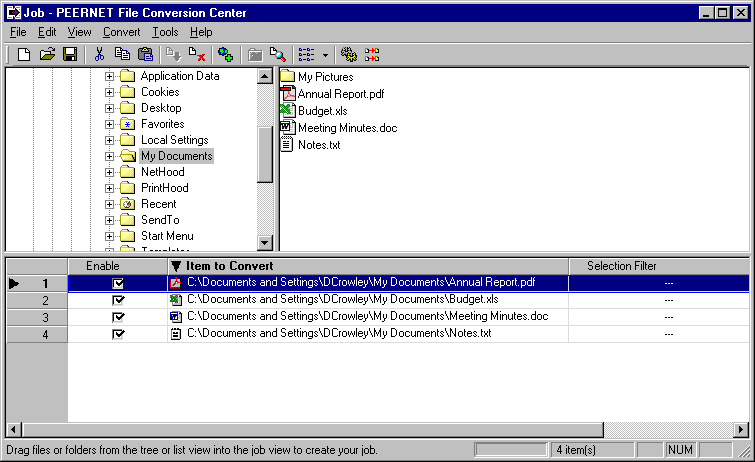Click the Item to Convert column header

[368, 266]
